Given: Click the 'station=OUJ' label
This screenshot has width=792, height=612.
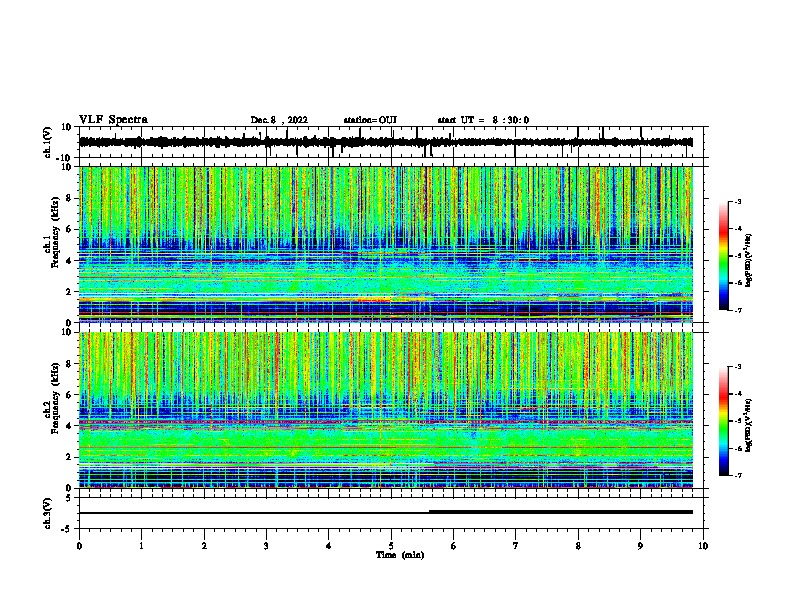Looking at the screenshot, I should pyautogui.click(x=370, y=120).
